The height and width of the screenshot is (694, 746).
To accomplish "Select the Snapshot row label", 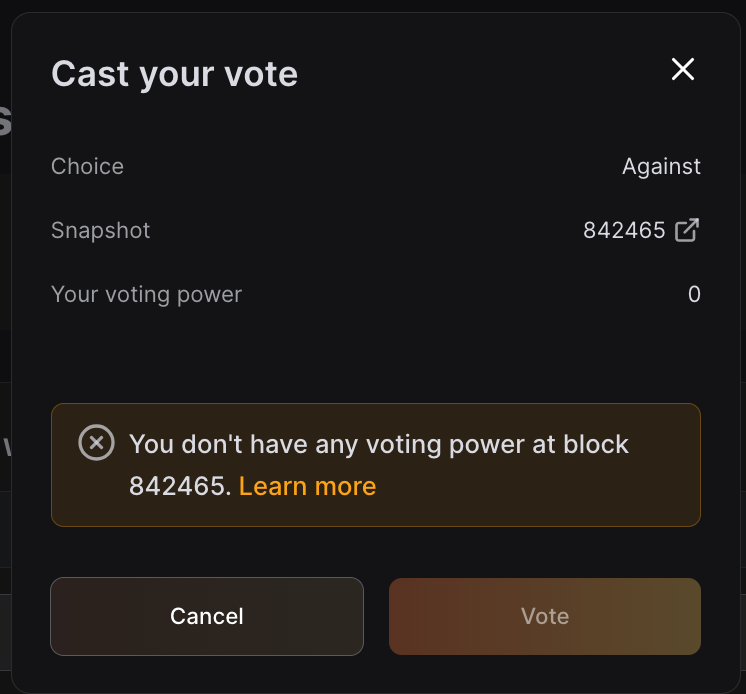I will click(x=100, y=230).
